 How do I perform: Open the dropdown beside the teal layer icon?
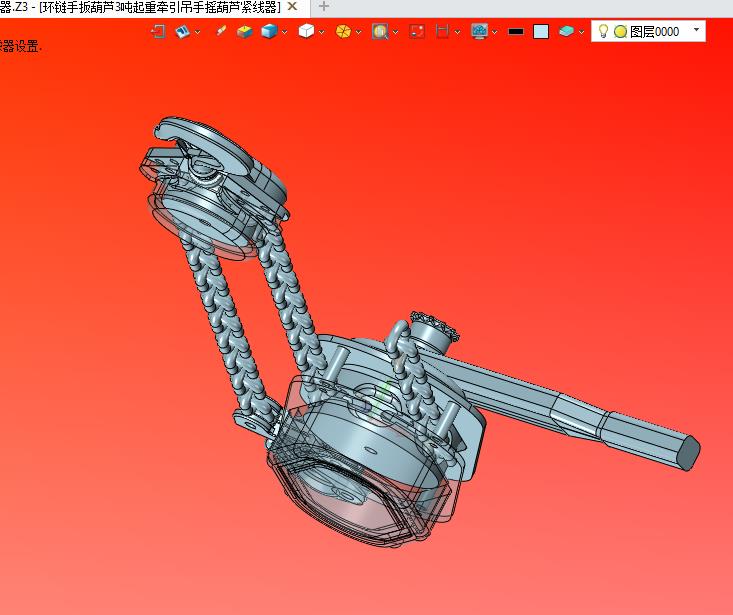582,32
